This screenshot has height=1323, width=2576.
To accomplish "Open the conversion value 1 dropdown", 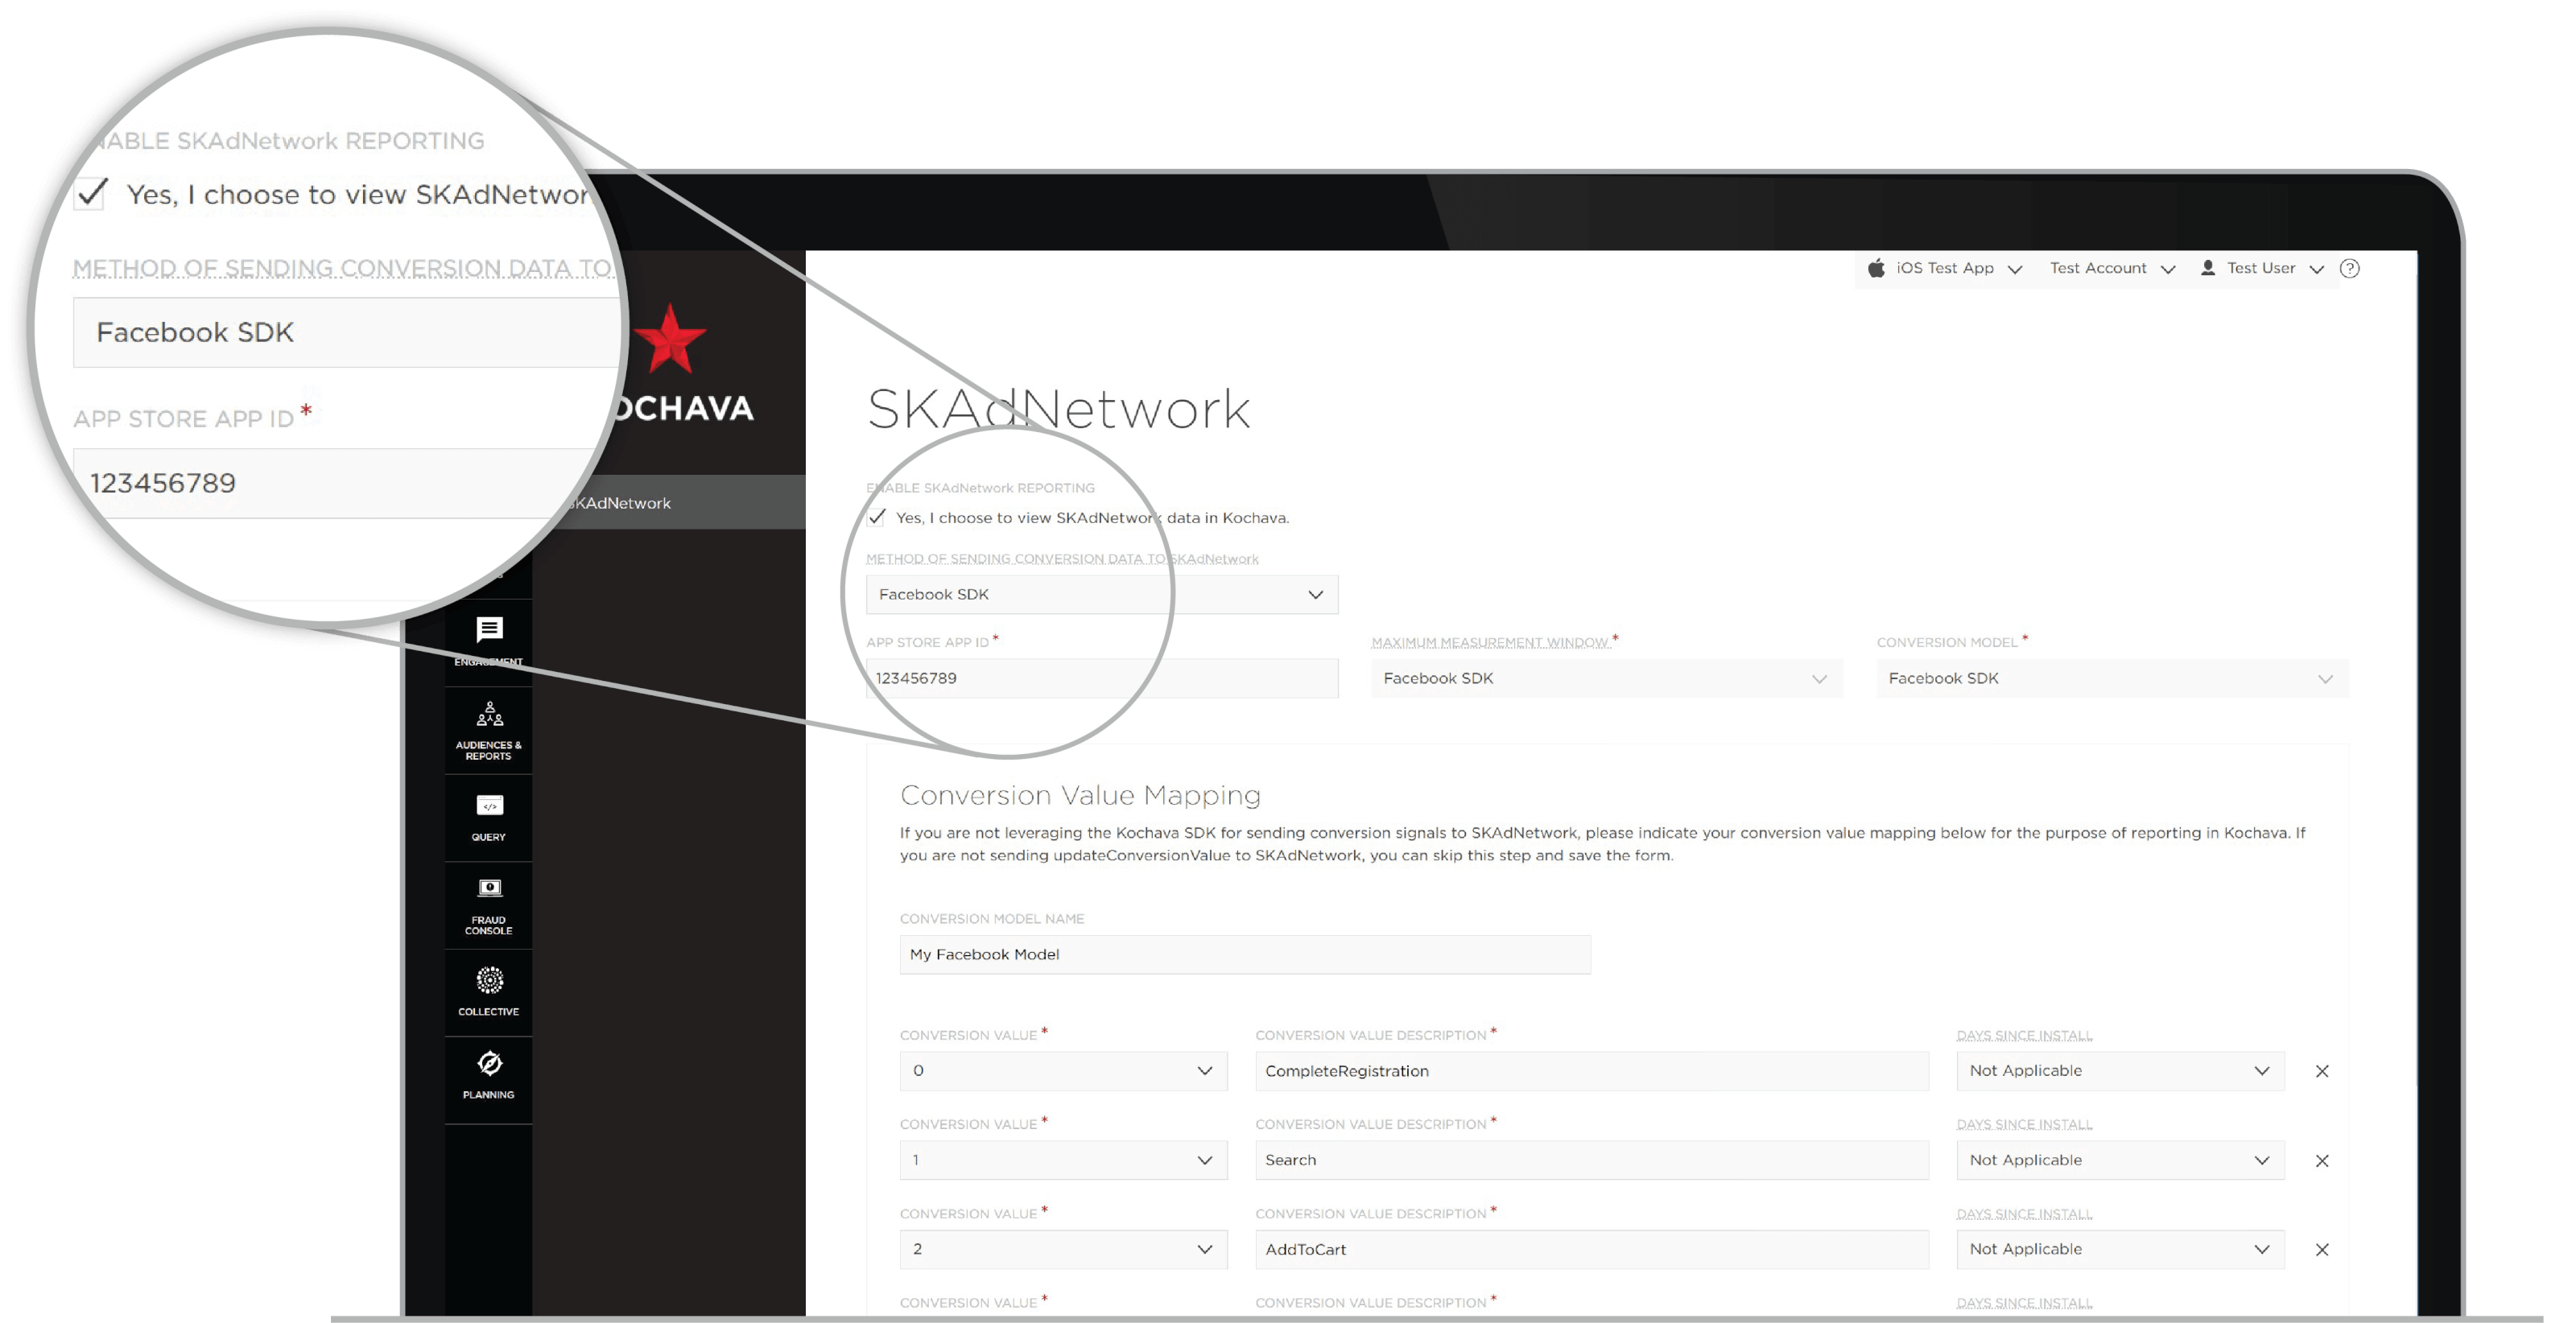I will tap(1063, 1160).
